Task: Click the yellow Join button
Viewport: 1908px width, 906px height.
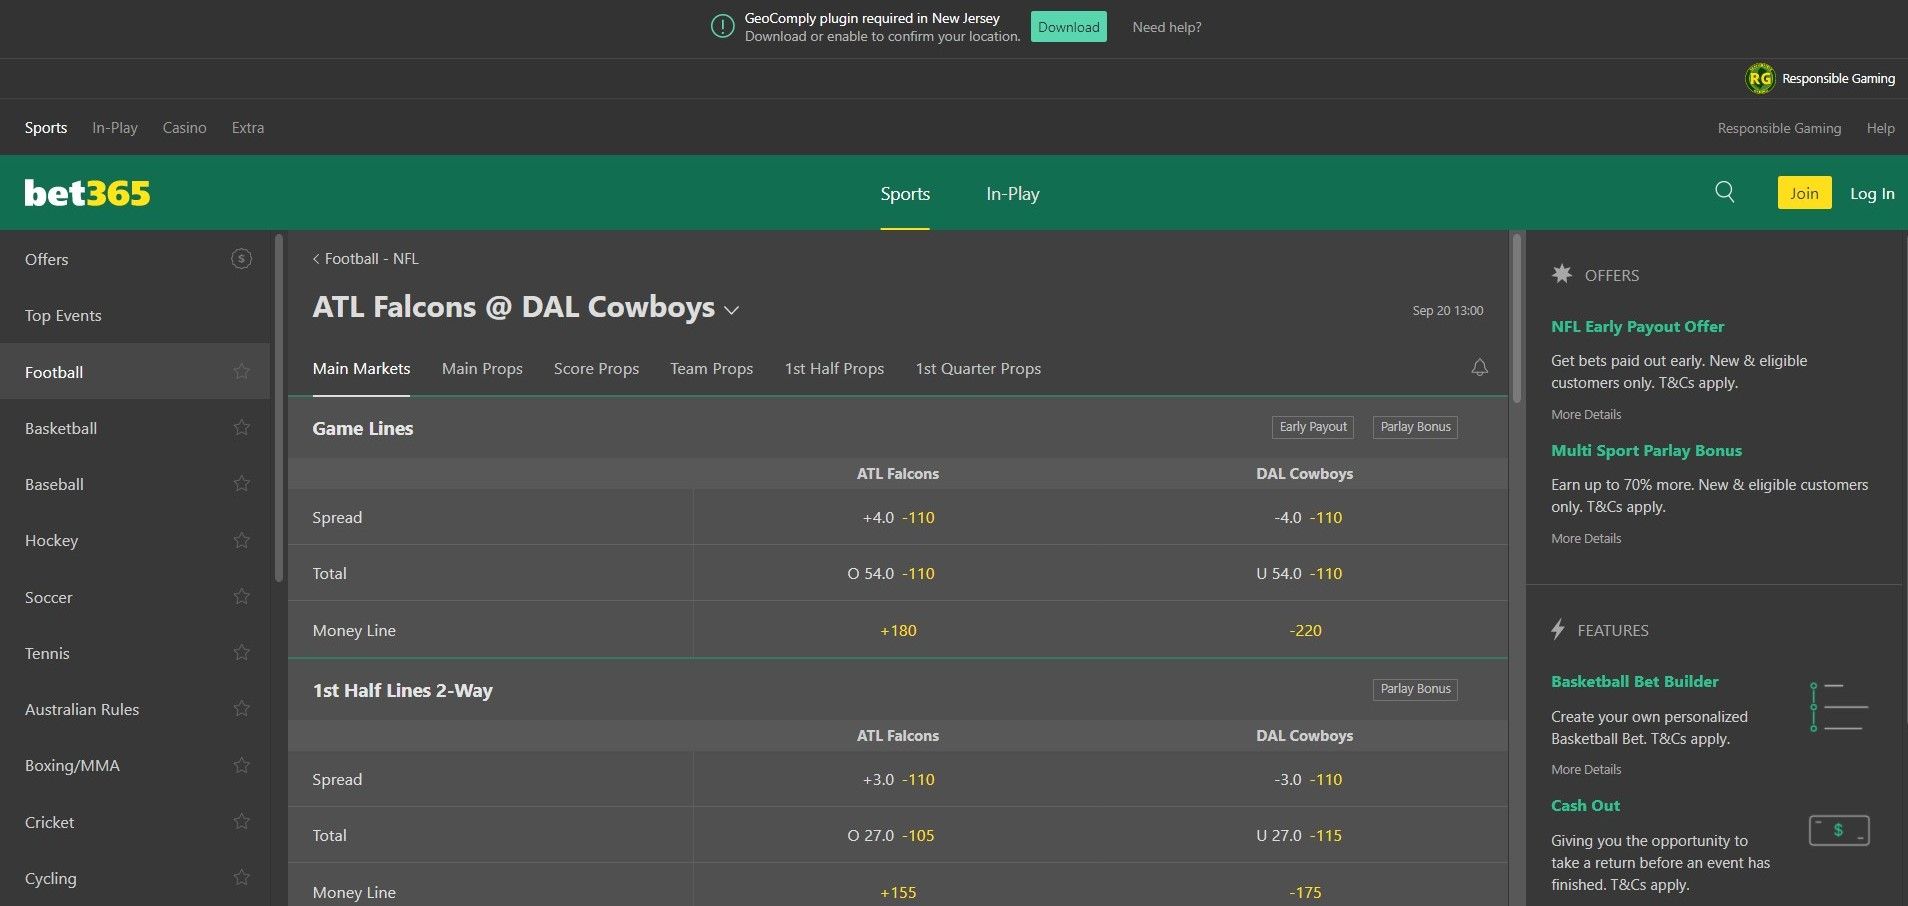Action: (1804, 193)
